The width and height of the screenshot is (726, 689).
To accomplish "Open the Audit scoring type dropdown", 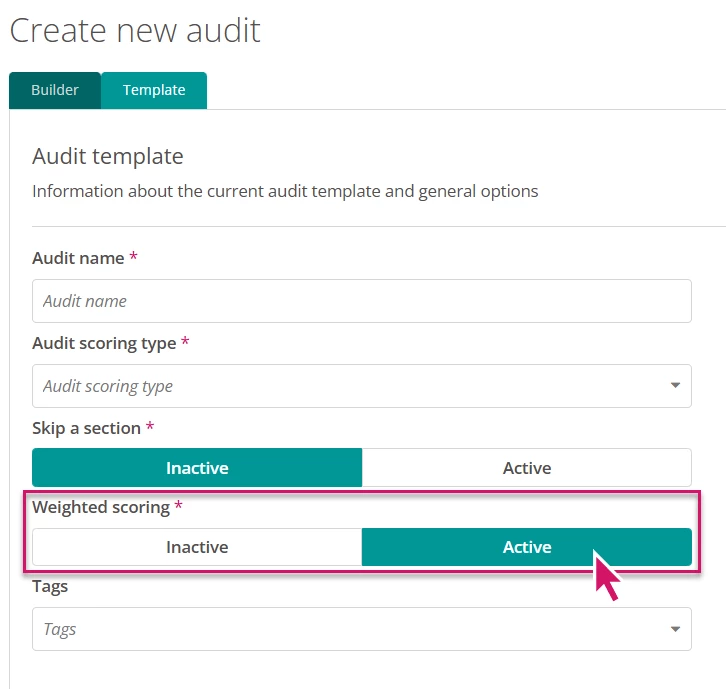I will (x=362, y=386).
